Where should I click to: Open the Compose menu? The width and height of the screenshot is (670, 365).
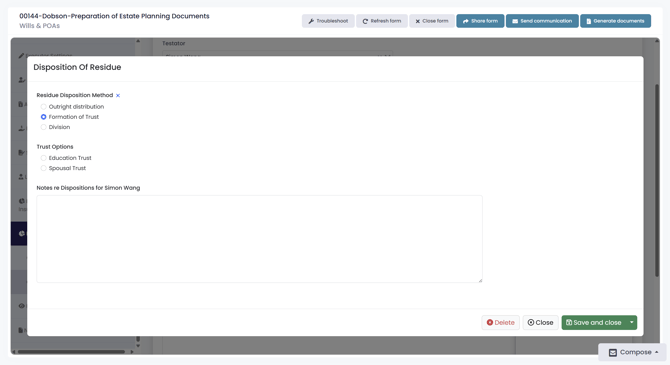click(x=632, y=352)
